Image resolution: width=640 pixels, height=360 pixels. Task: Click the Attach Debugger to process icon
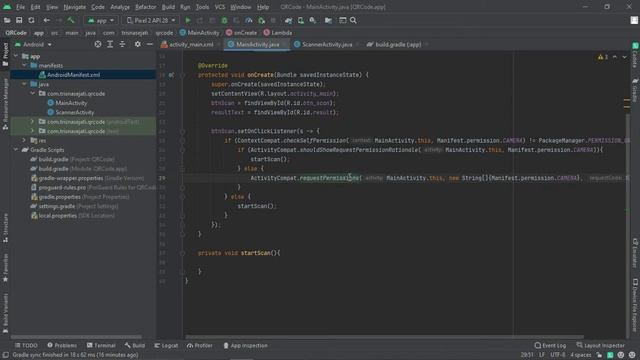(261, 20)
